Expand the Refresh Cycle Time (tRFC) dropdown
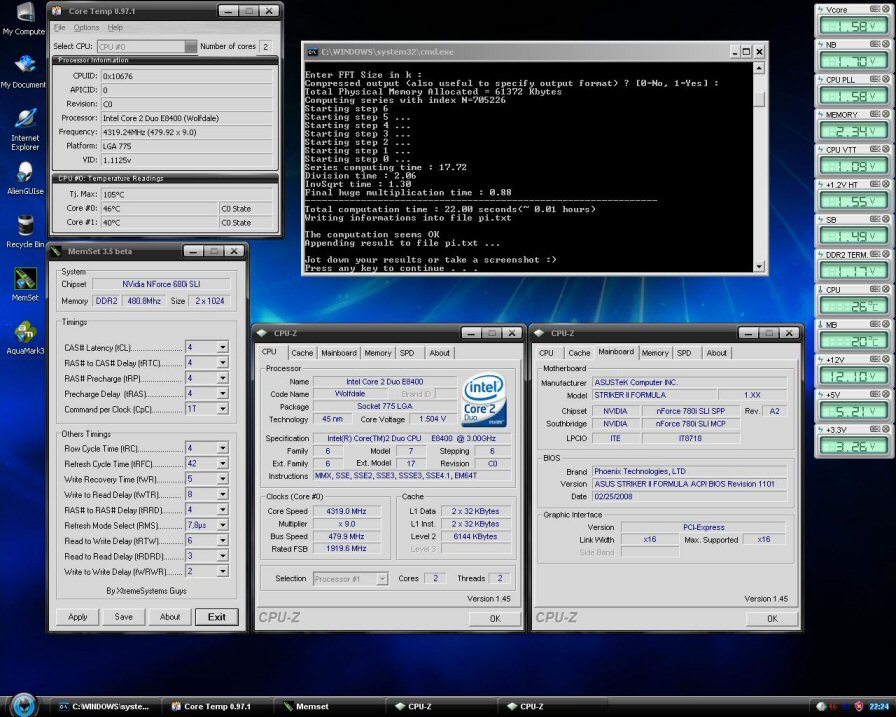The height and width of the screenshot is (717, 896). (222, 463)
